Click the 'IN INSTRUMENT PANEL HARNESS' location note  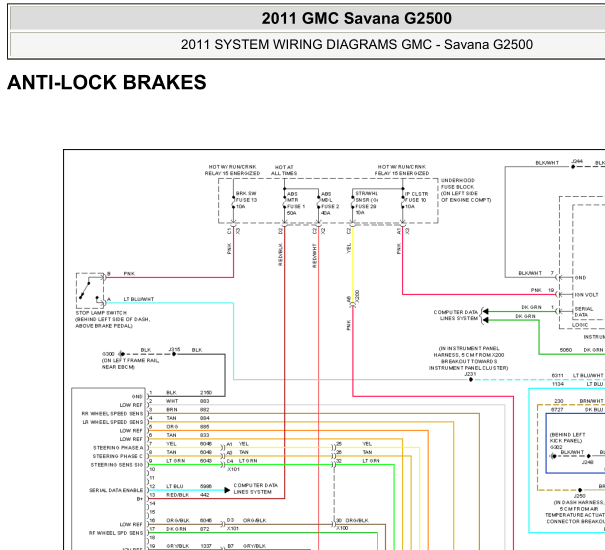pyautogui.click(x=468, y=358)
